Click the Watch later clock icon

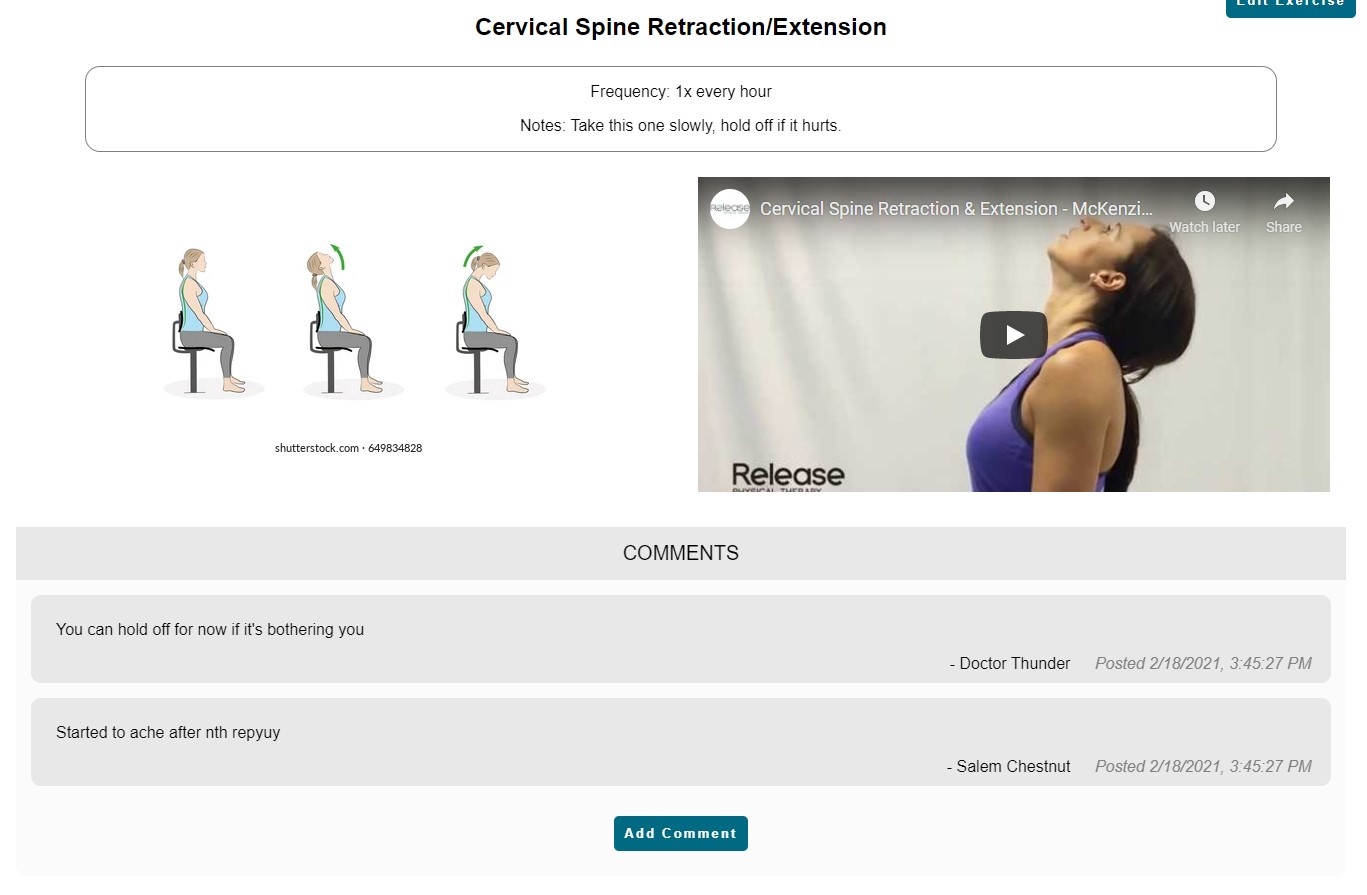[1204, 202]
